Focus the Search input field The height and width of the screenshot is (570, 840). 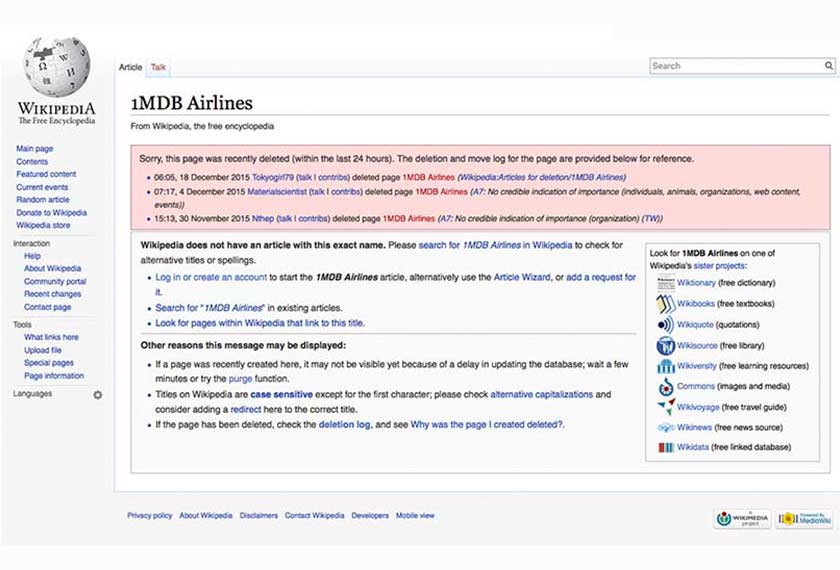(x=737, y=66)
